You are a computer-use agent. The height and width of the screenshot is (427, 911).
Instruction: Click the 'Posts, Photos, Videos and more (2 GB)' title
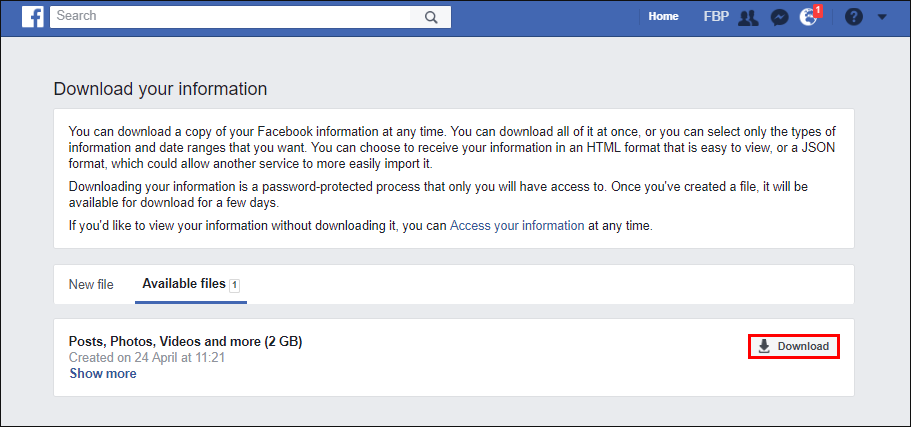(x=185, y=342)
